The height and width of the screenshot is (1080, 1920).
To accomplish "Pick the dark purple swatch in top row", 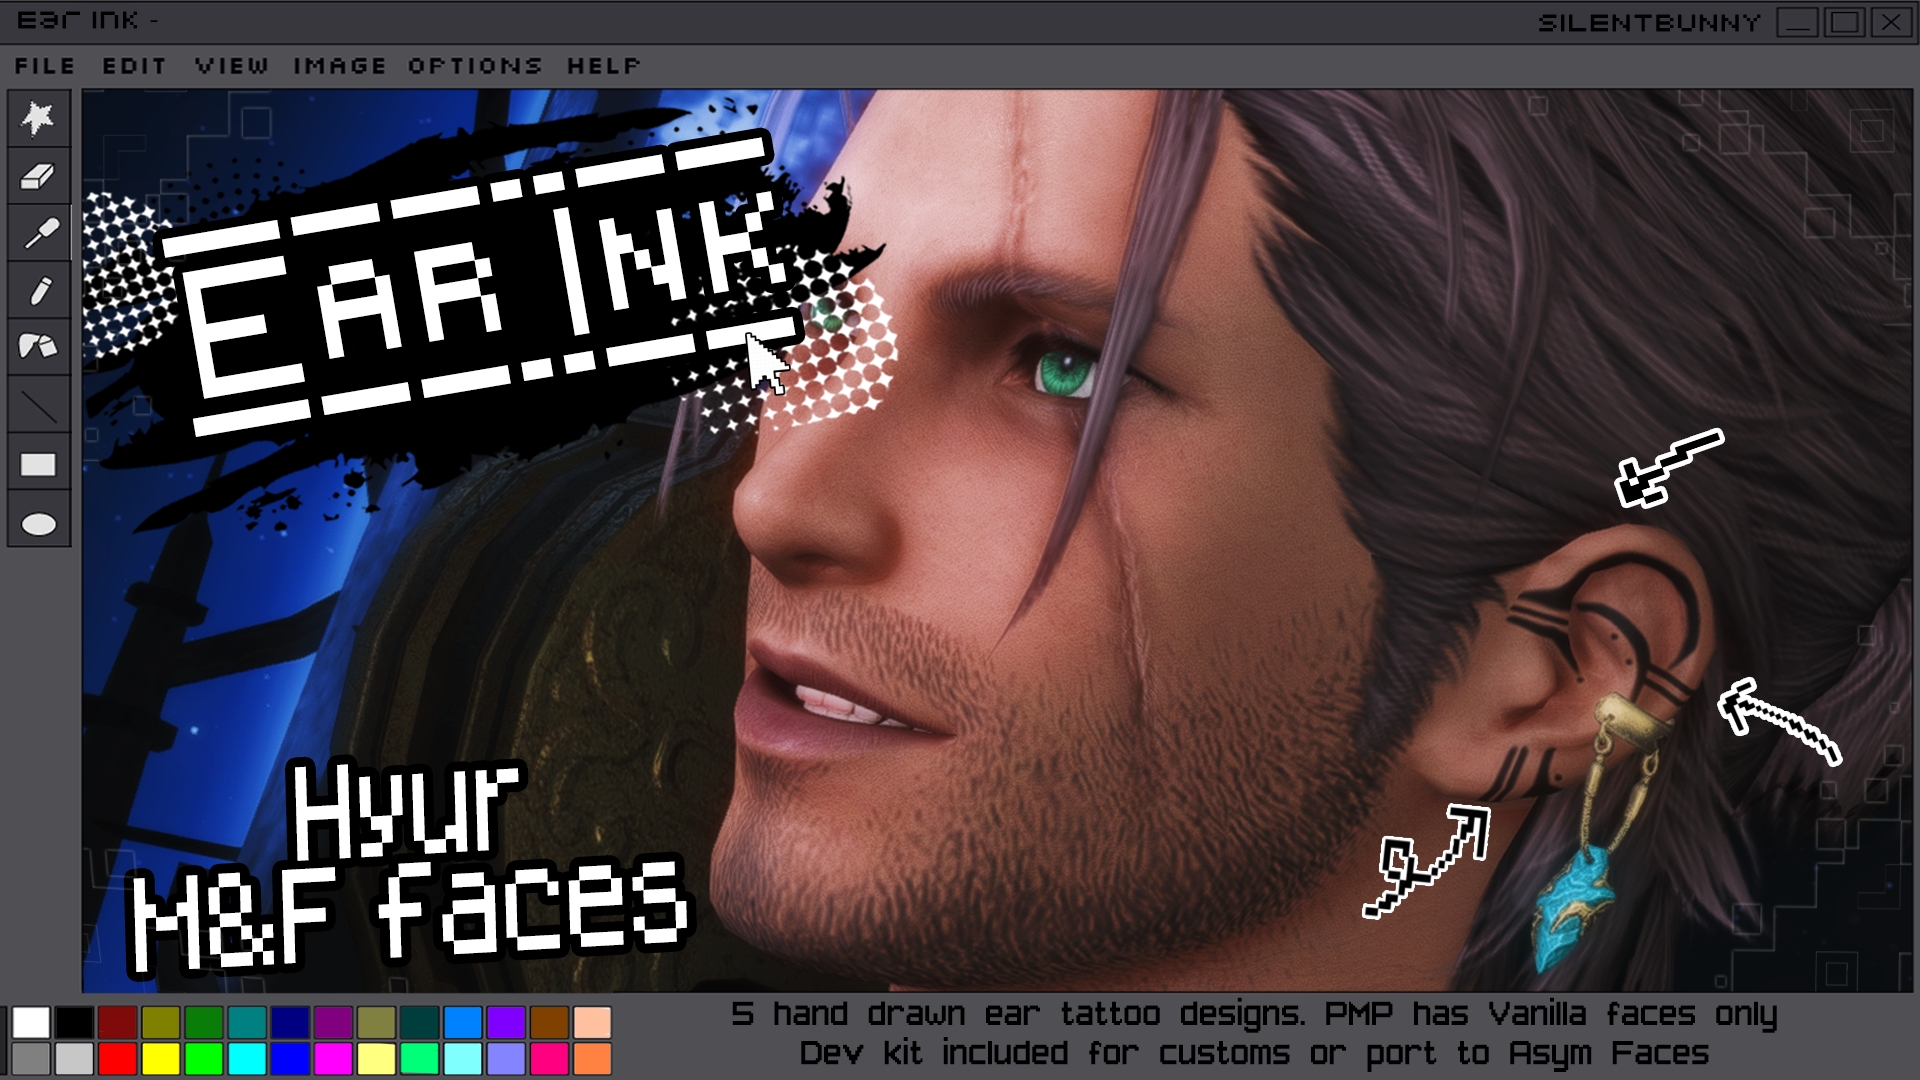I will click(x=333, y=1023).
